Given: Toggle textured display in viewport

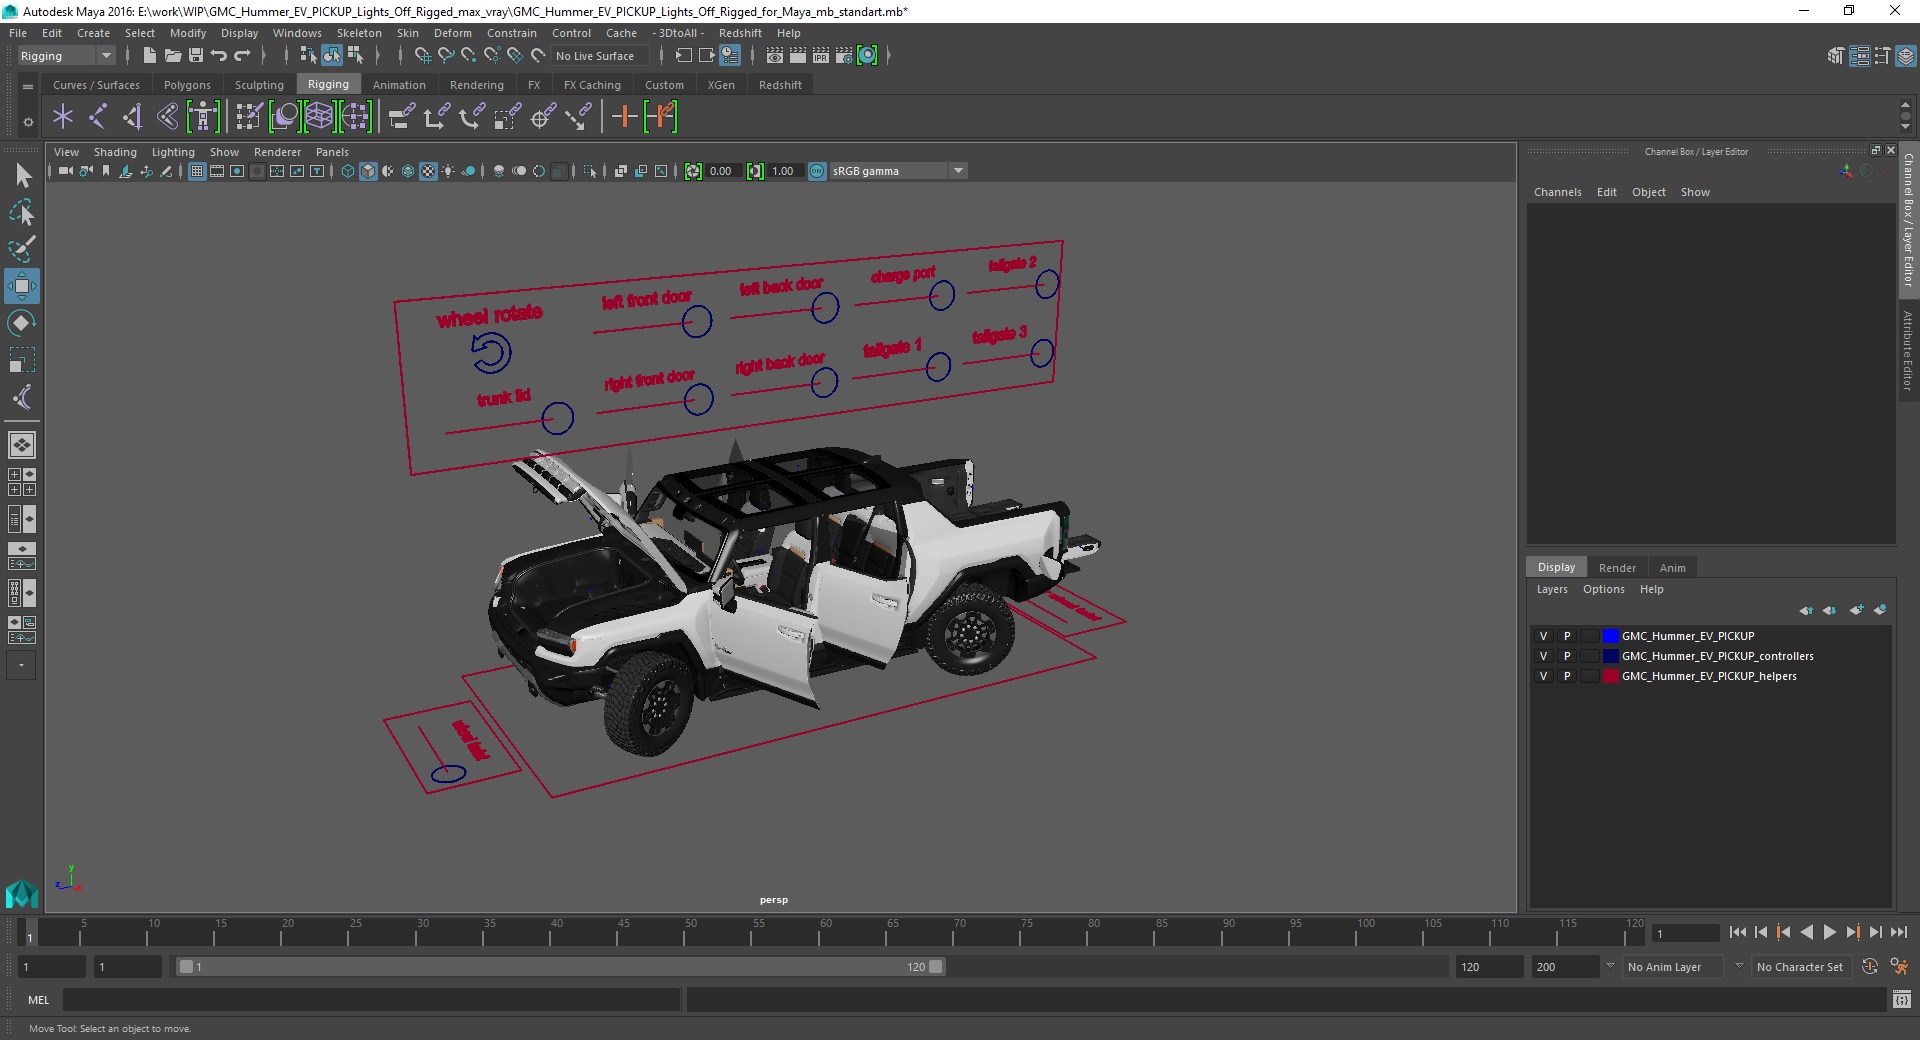Looking at the screenshot, I should pyautogui.click(x=428, y=171).
